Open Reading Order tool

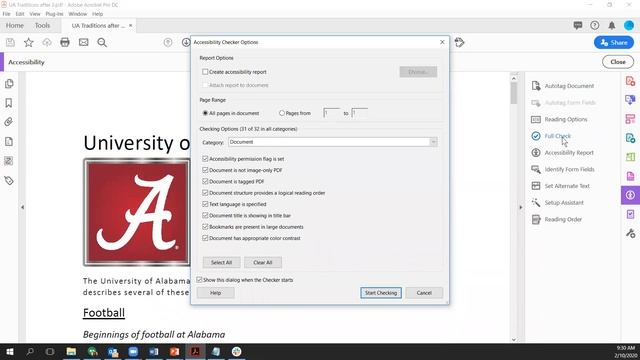[x=557, y=219]
